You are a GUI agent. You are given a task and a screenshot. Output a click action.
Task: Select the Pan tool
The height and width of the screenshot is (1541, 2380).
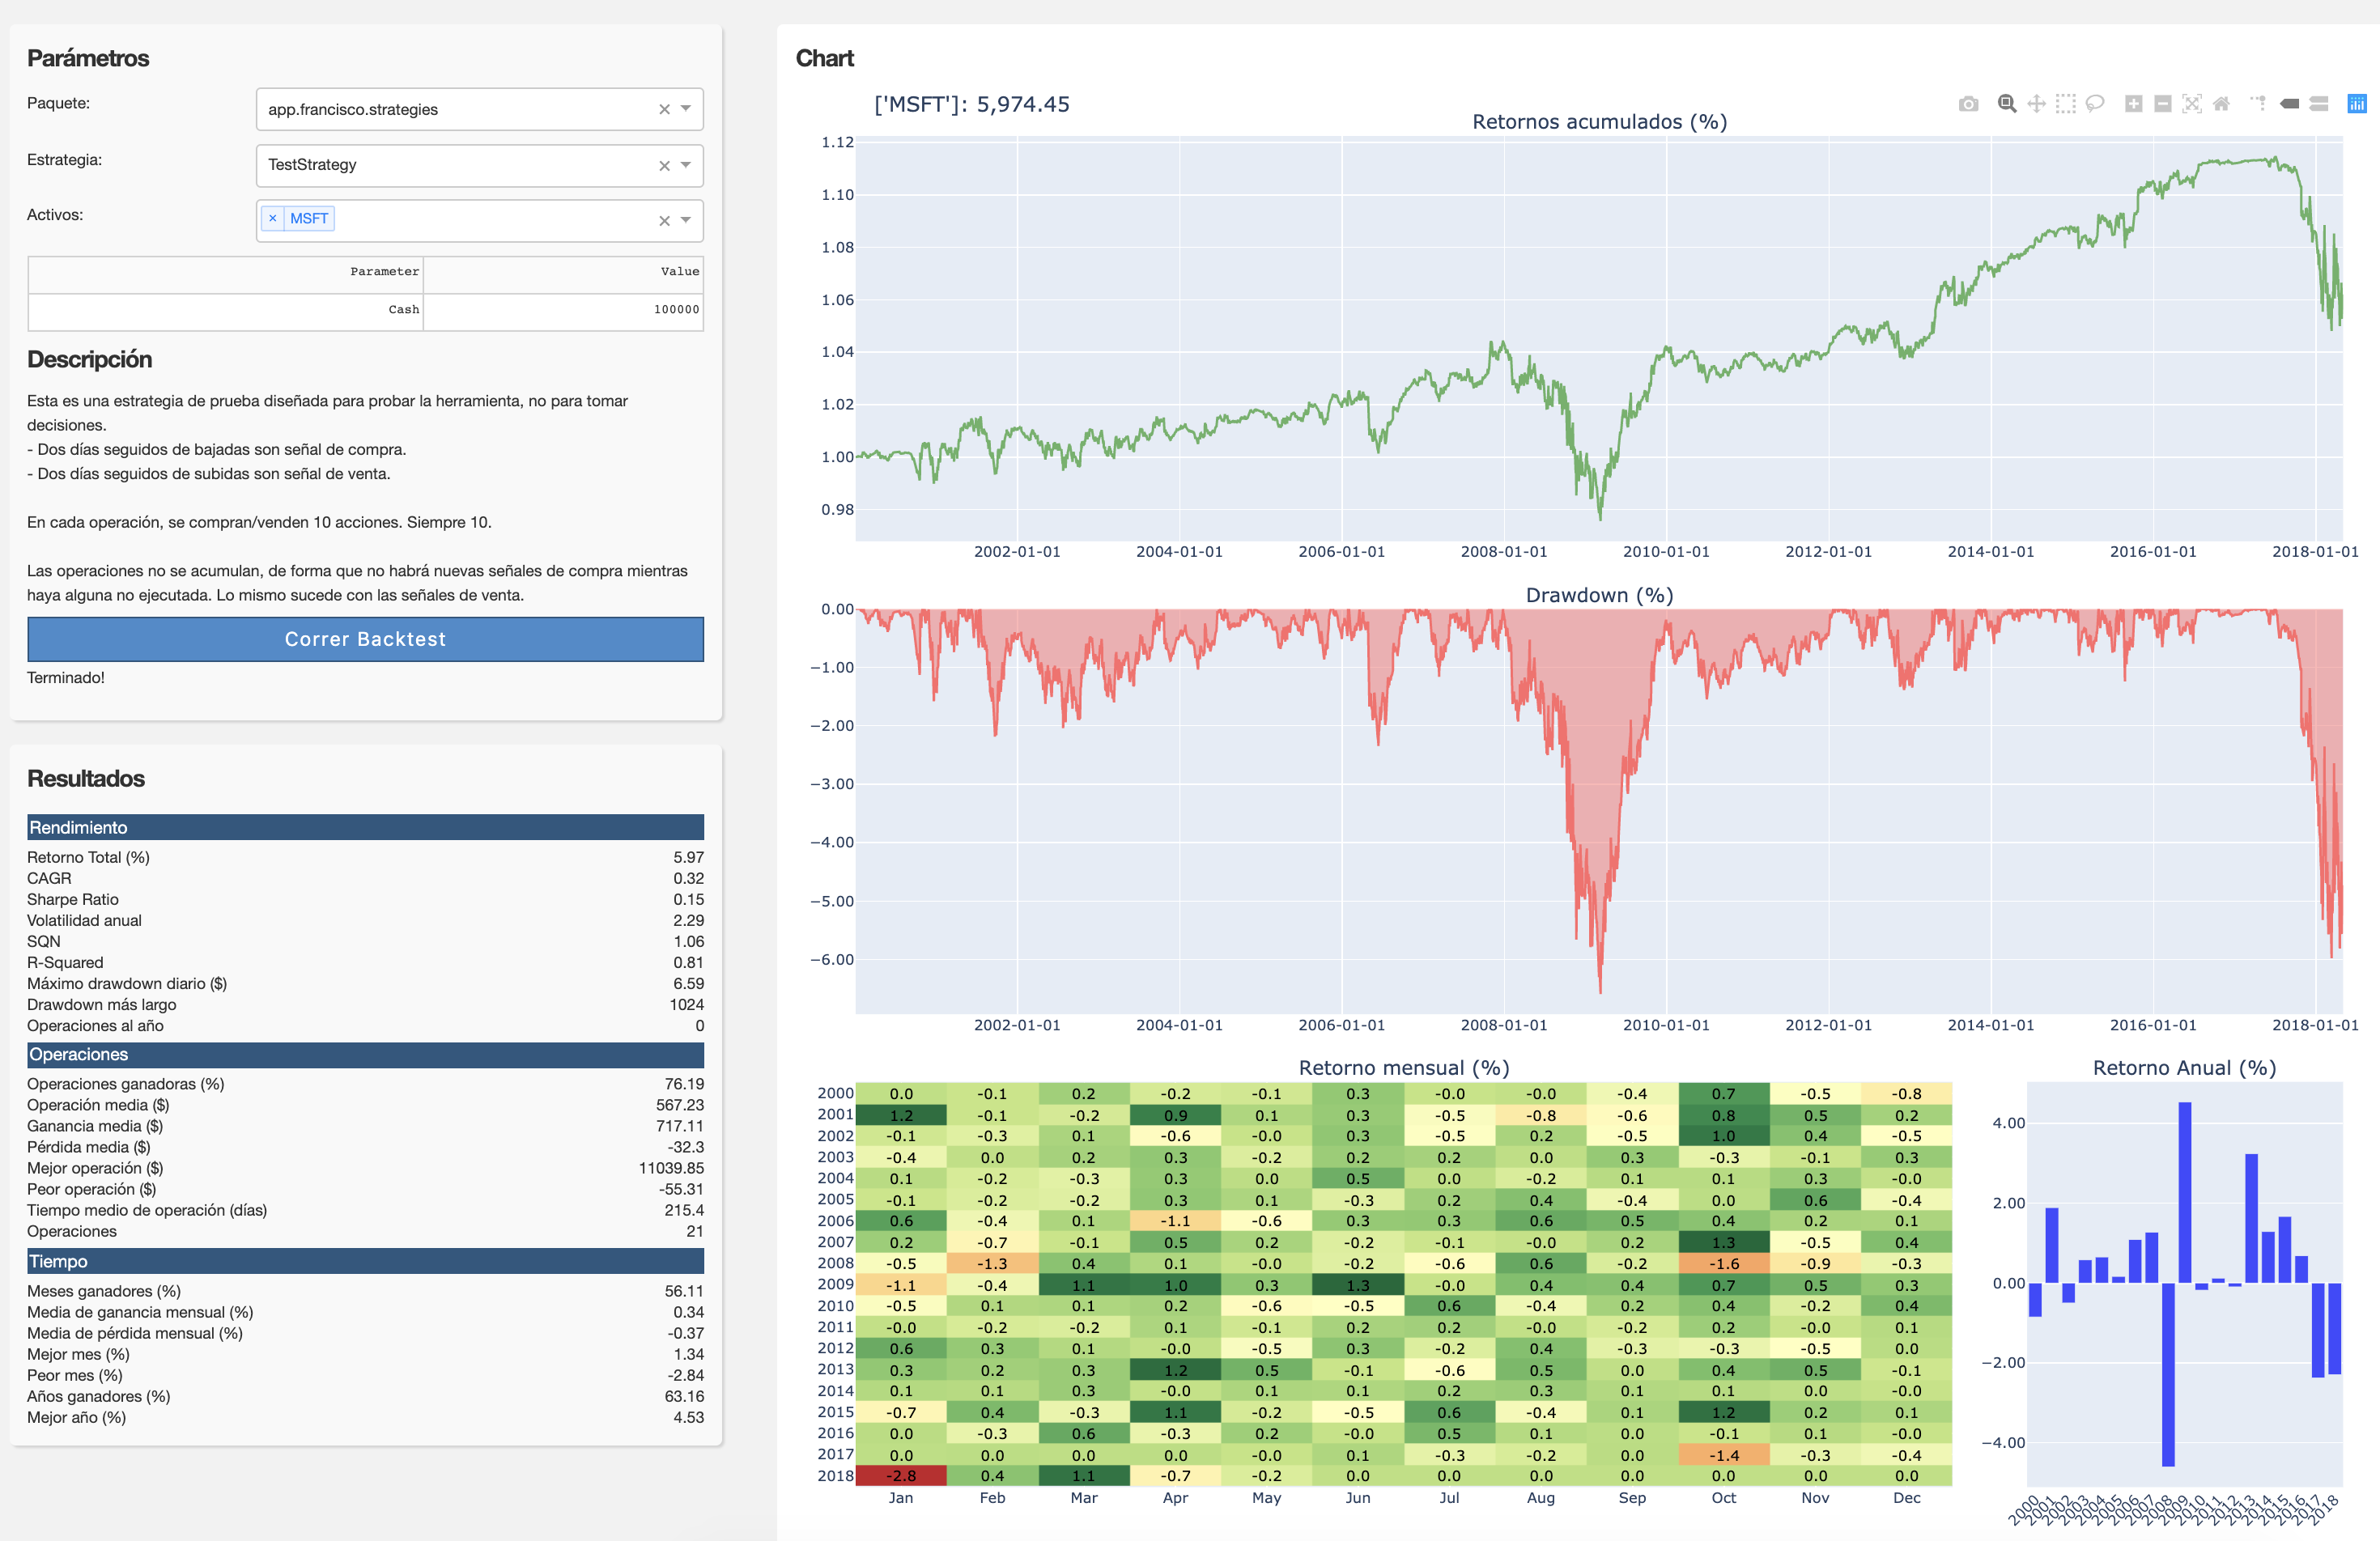click(2036, 104)
